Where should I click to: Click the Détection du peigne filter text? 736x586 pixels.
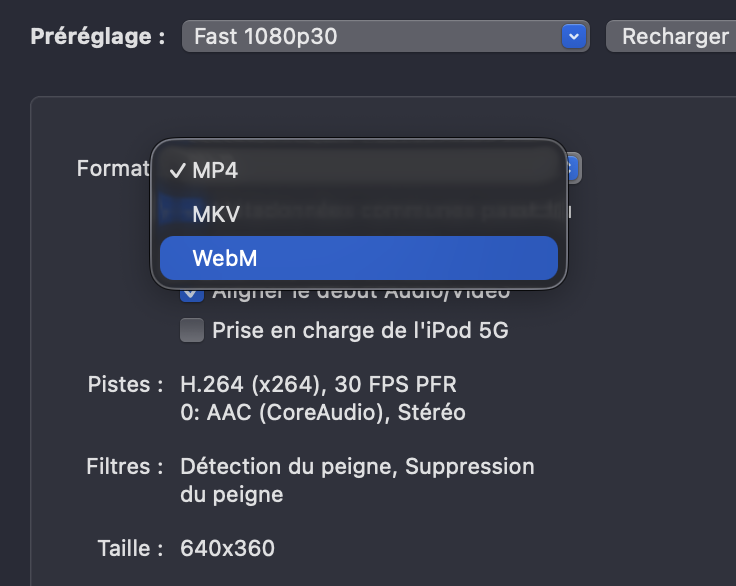(x=290, y=467)
